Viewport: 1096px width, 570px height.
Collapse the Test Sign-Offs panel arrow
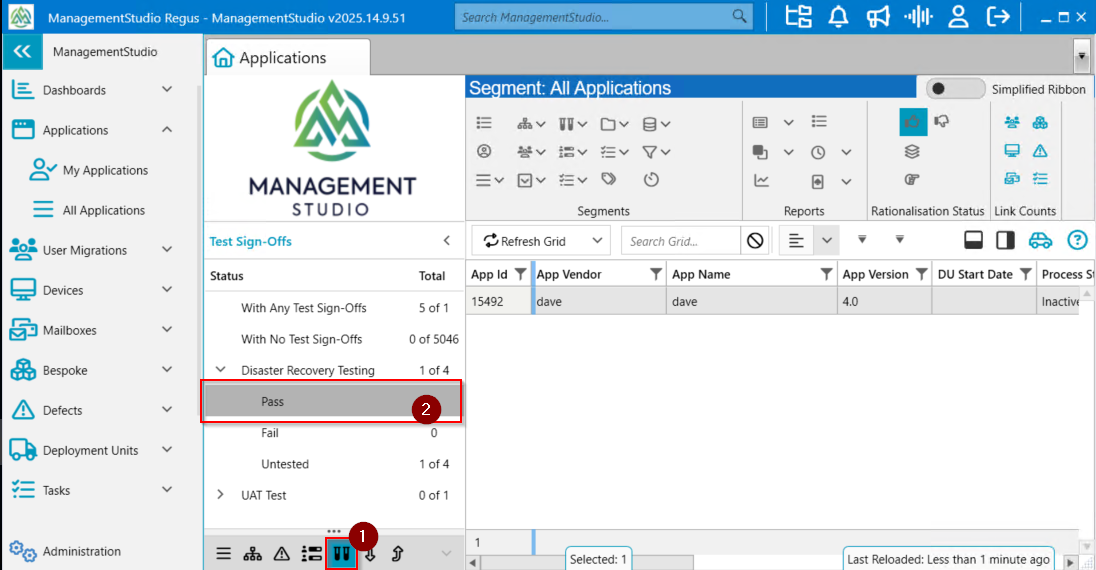[x=447, y=241]
